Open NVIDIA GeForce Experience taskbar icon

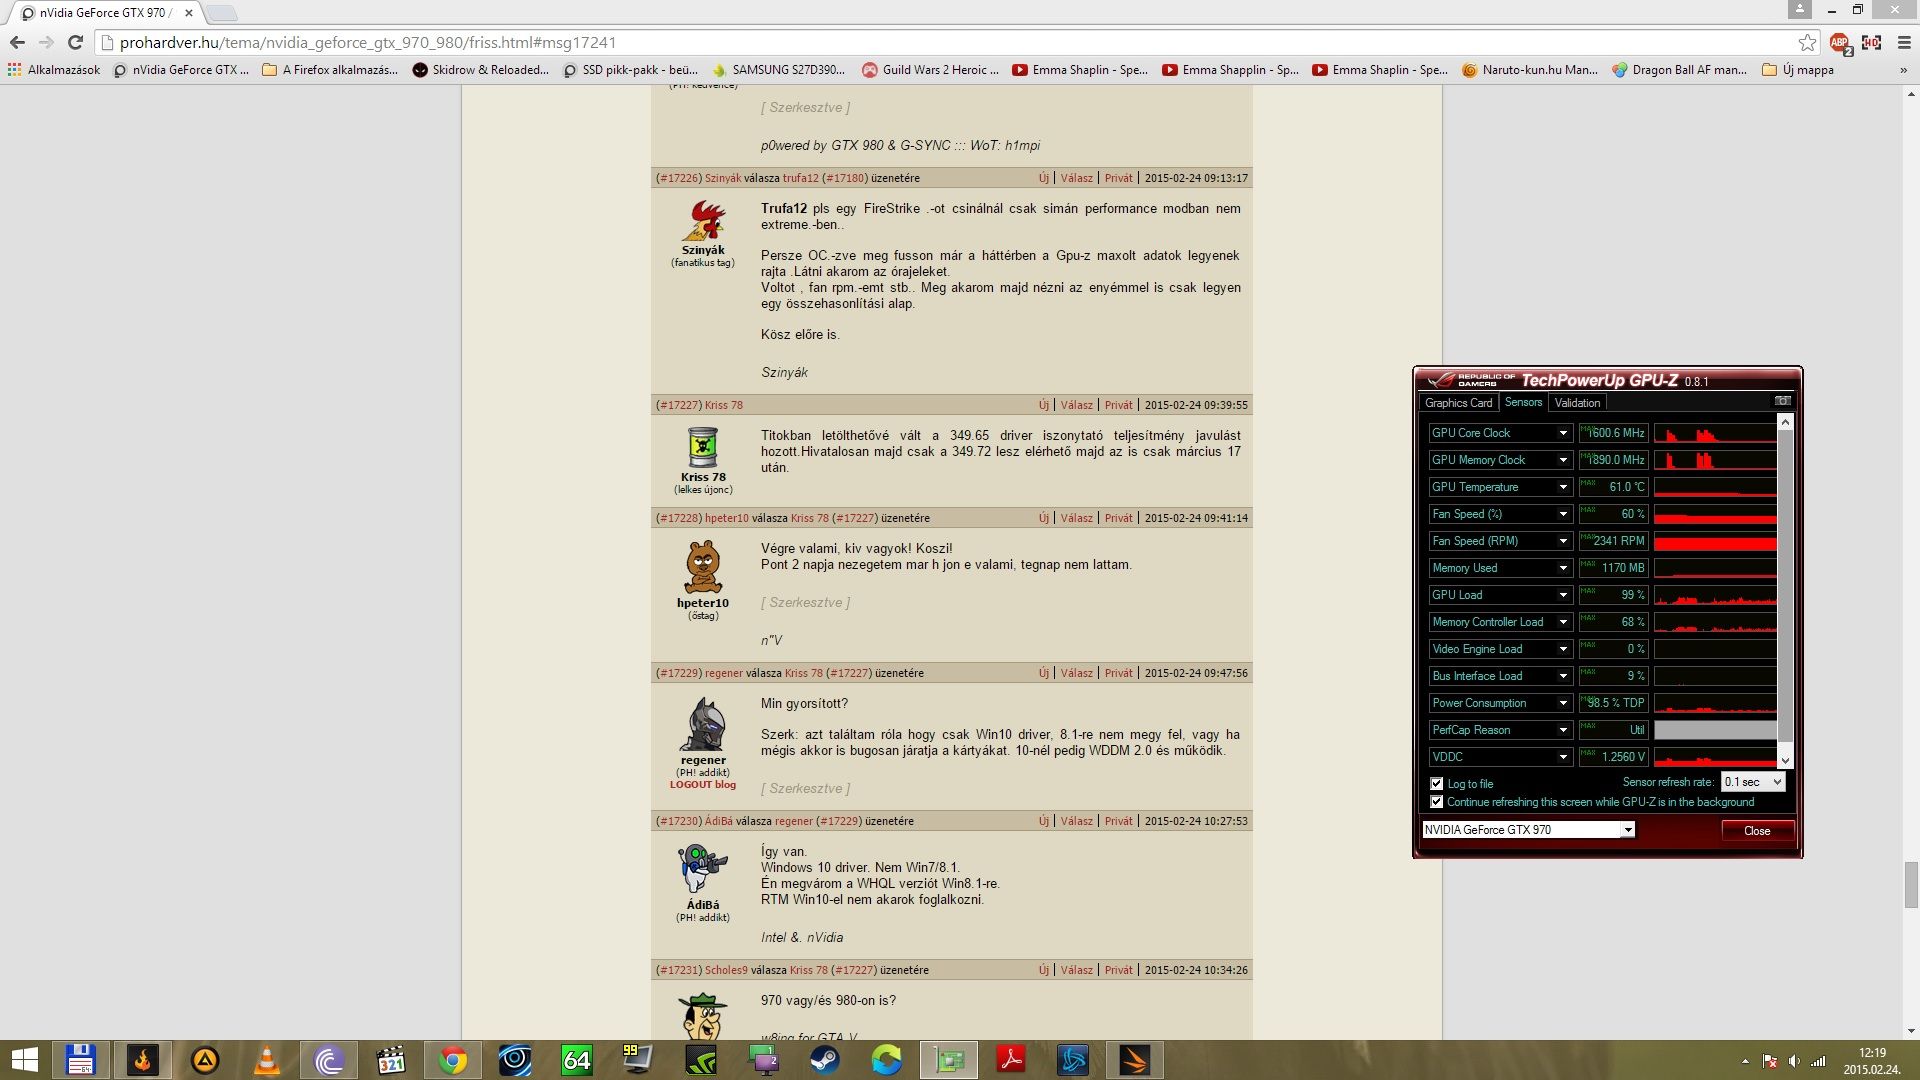pyautogui.click(x=701, y=1060)
